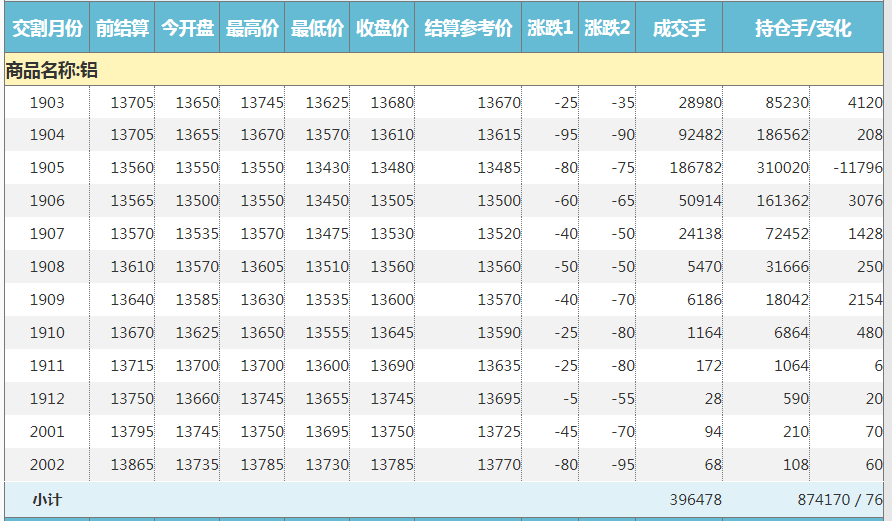This screenshot has height=521, width=892.
Task: Click the 最低价 column header
Action: (317, 28)
